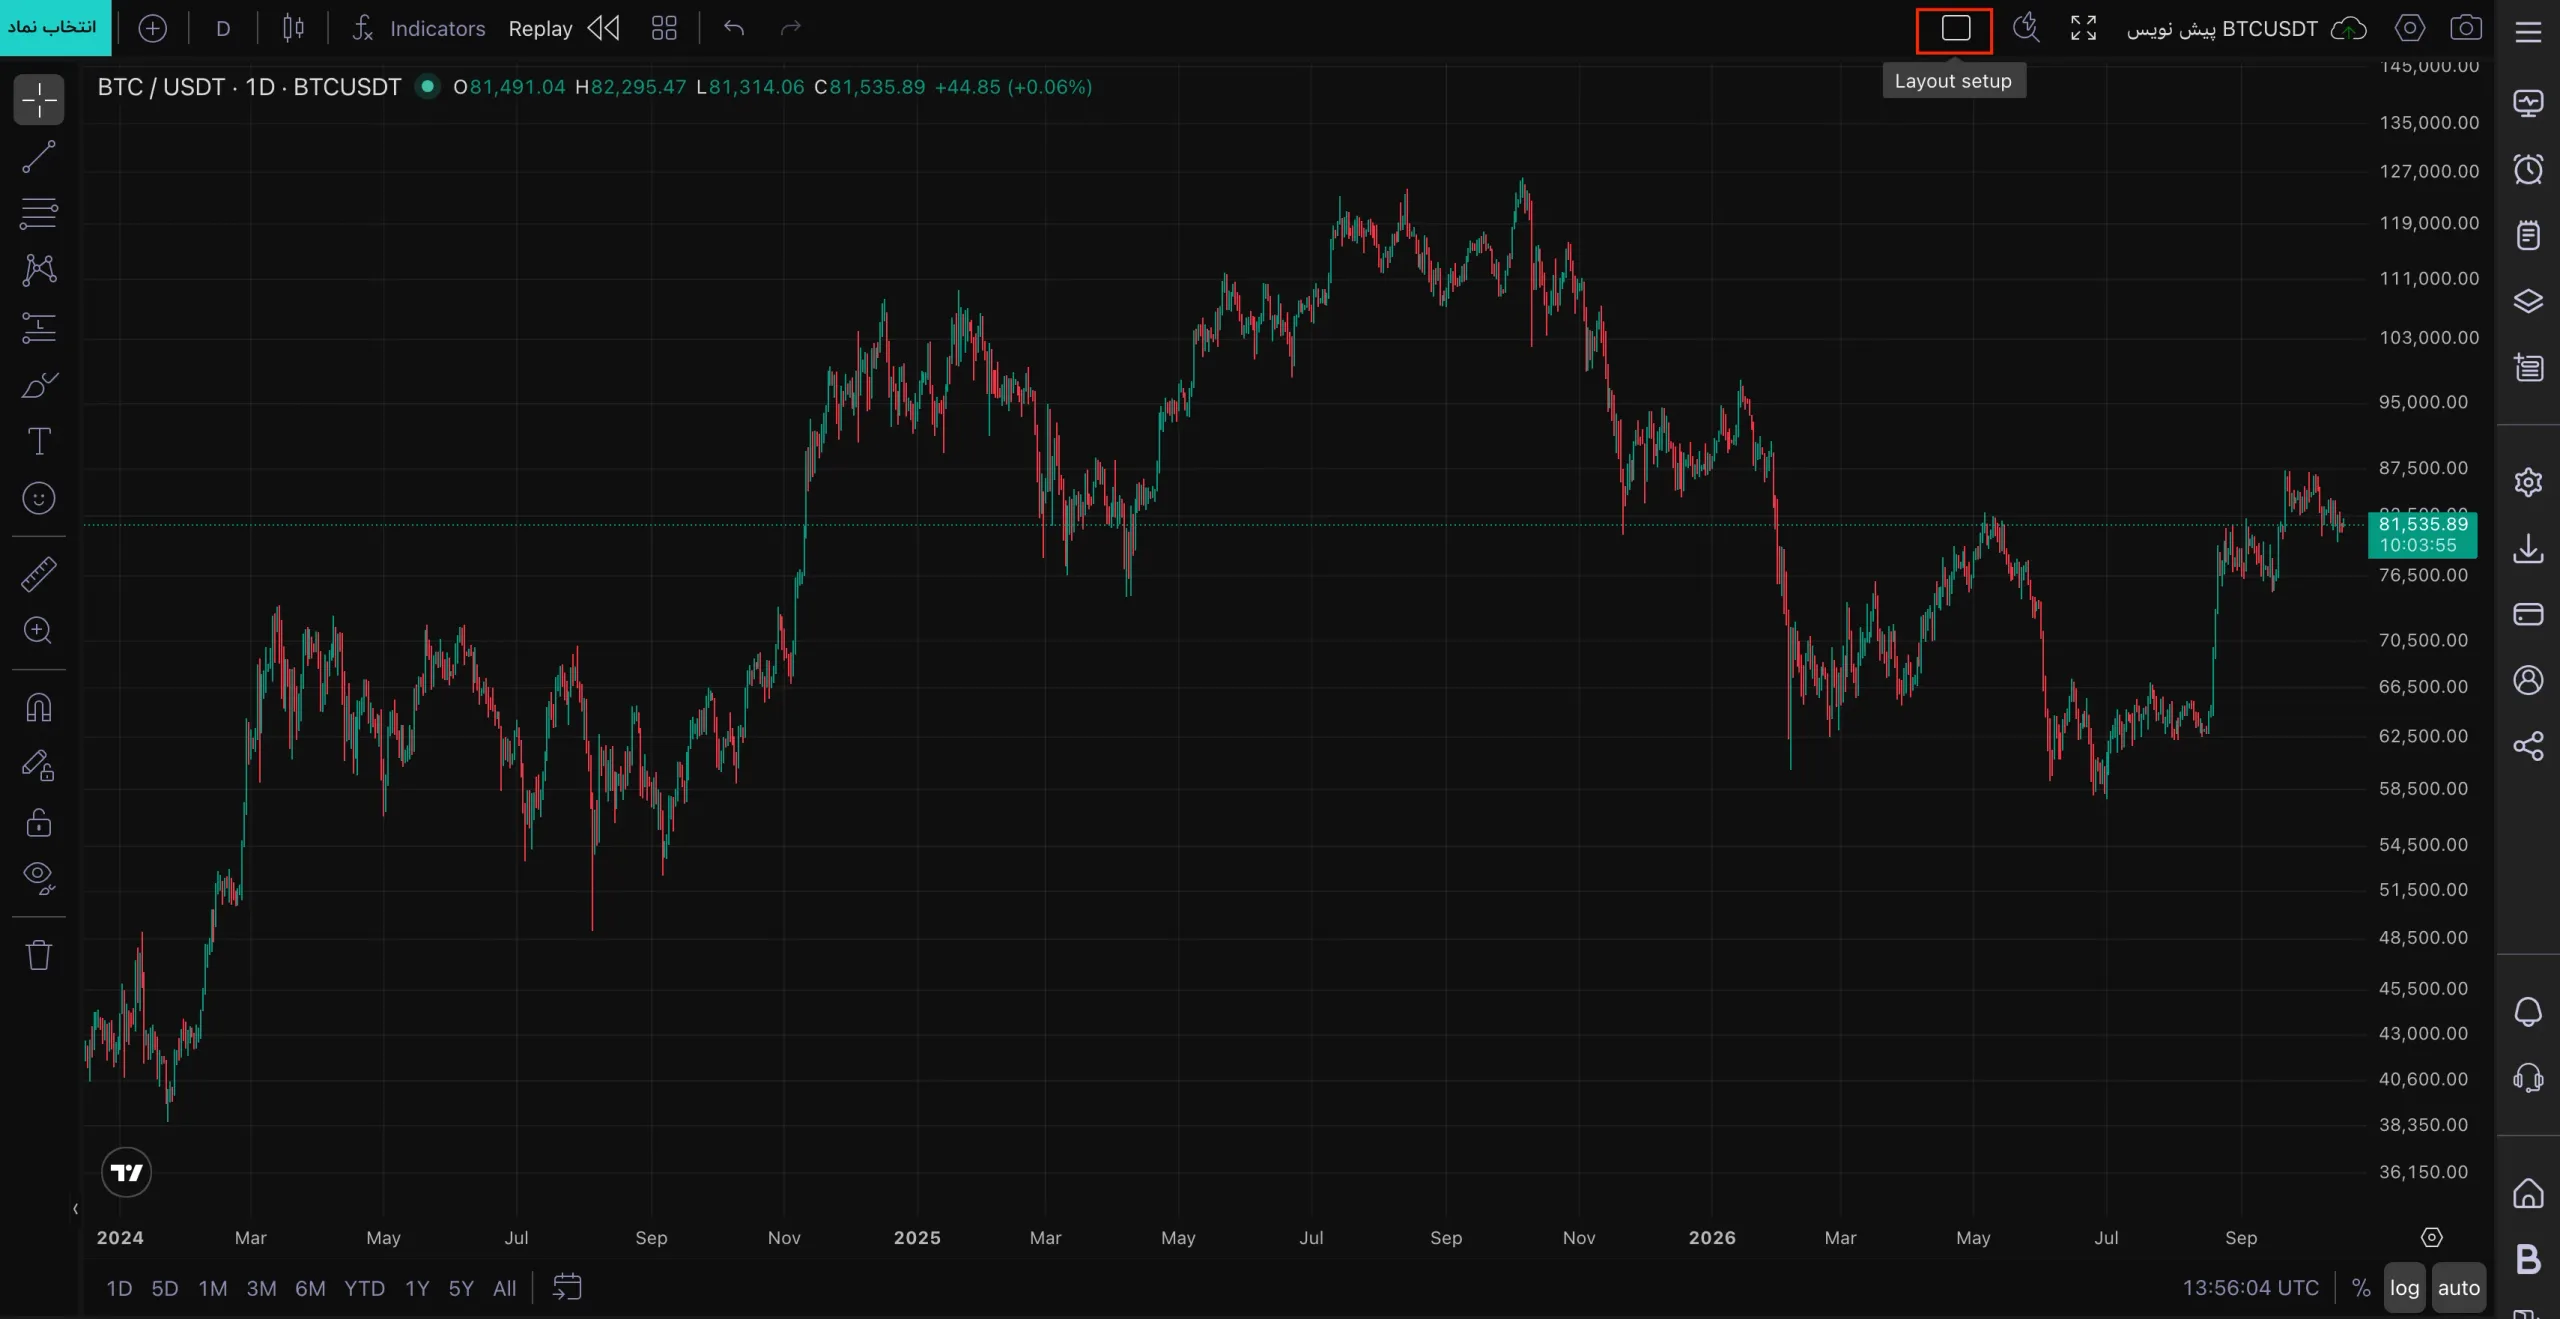Screen dimensions: 2560x1319
Task: Take a chart snapshot with camera icon
Action: 2466,28
